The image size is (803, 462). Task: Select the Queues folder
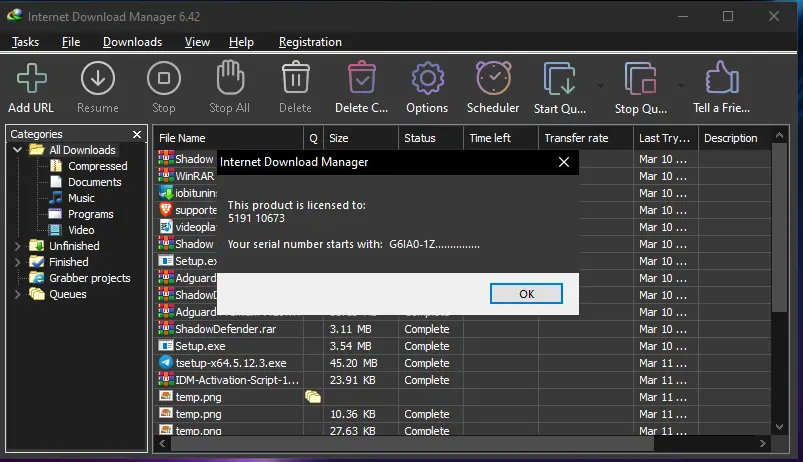[68, 294]
